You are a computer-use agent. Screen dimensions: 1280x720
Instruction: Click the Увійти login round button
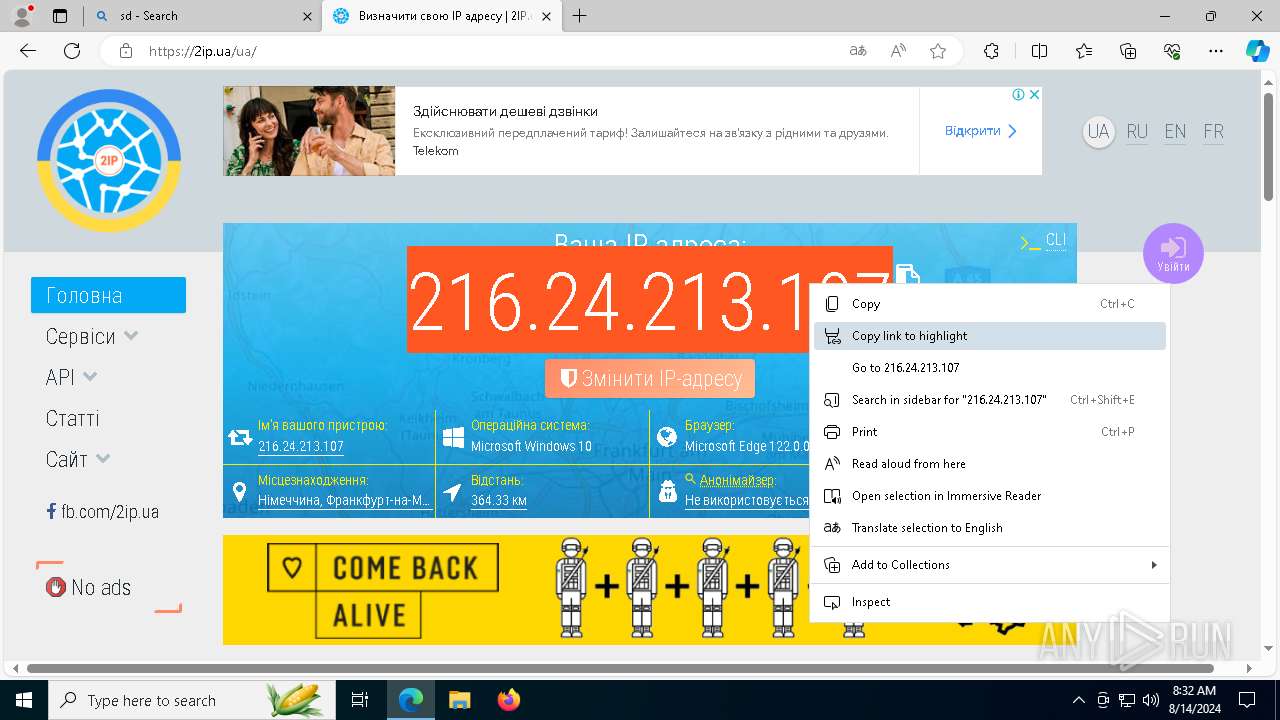point(1173,253)
